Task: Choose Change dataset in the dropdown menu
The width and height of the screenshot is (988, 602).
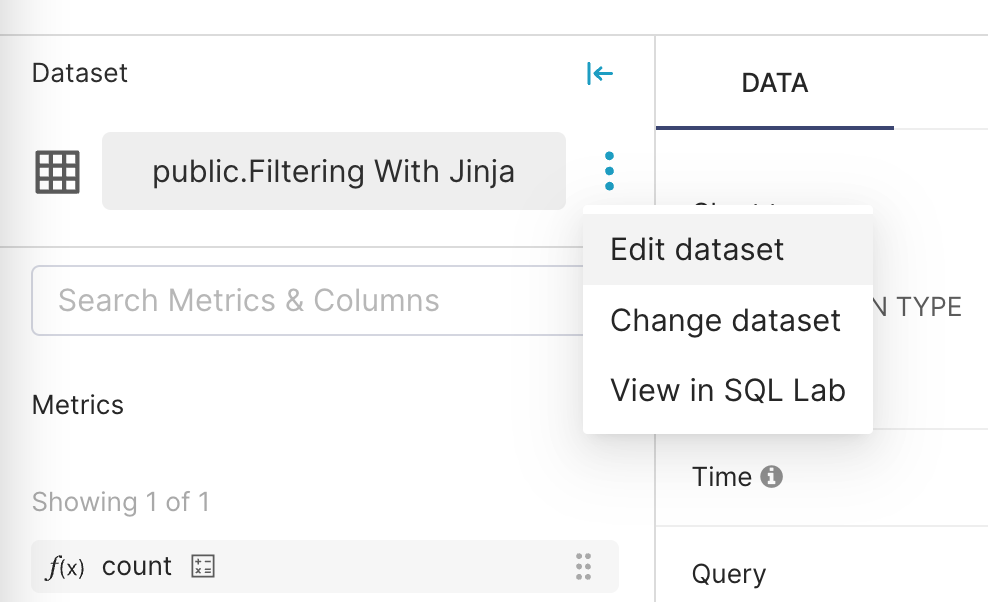Action: click(725, 320)
